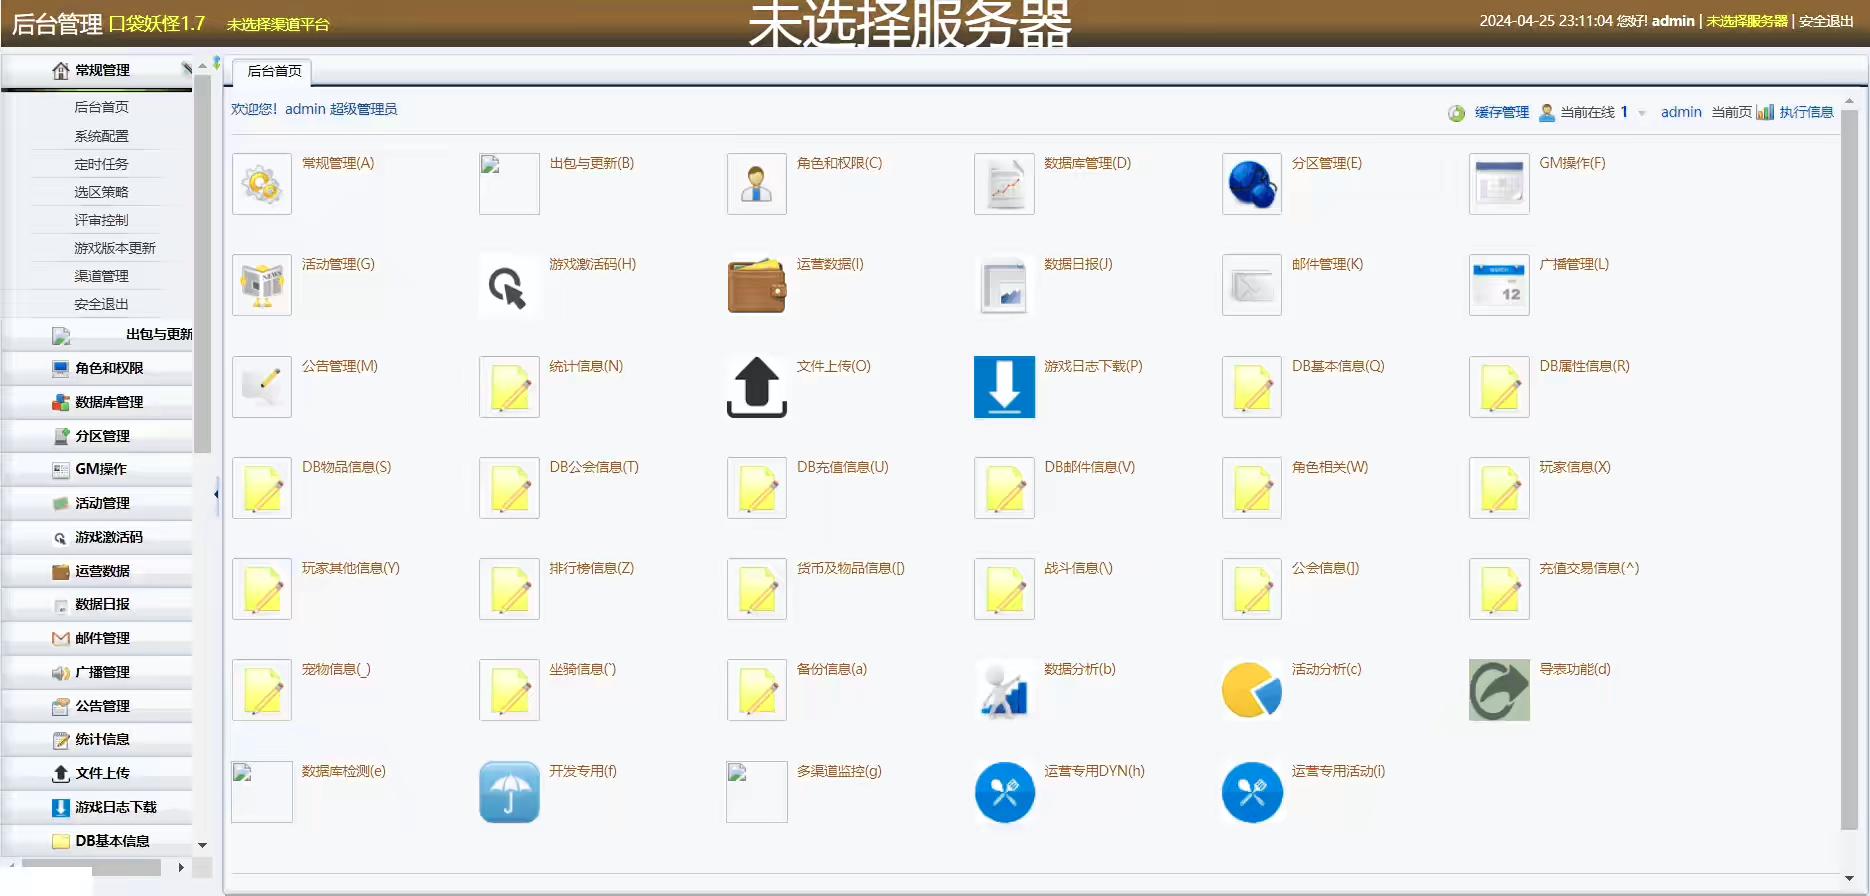Click the main panel vertical scrollbar

(x=1849, y=470)
